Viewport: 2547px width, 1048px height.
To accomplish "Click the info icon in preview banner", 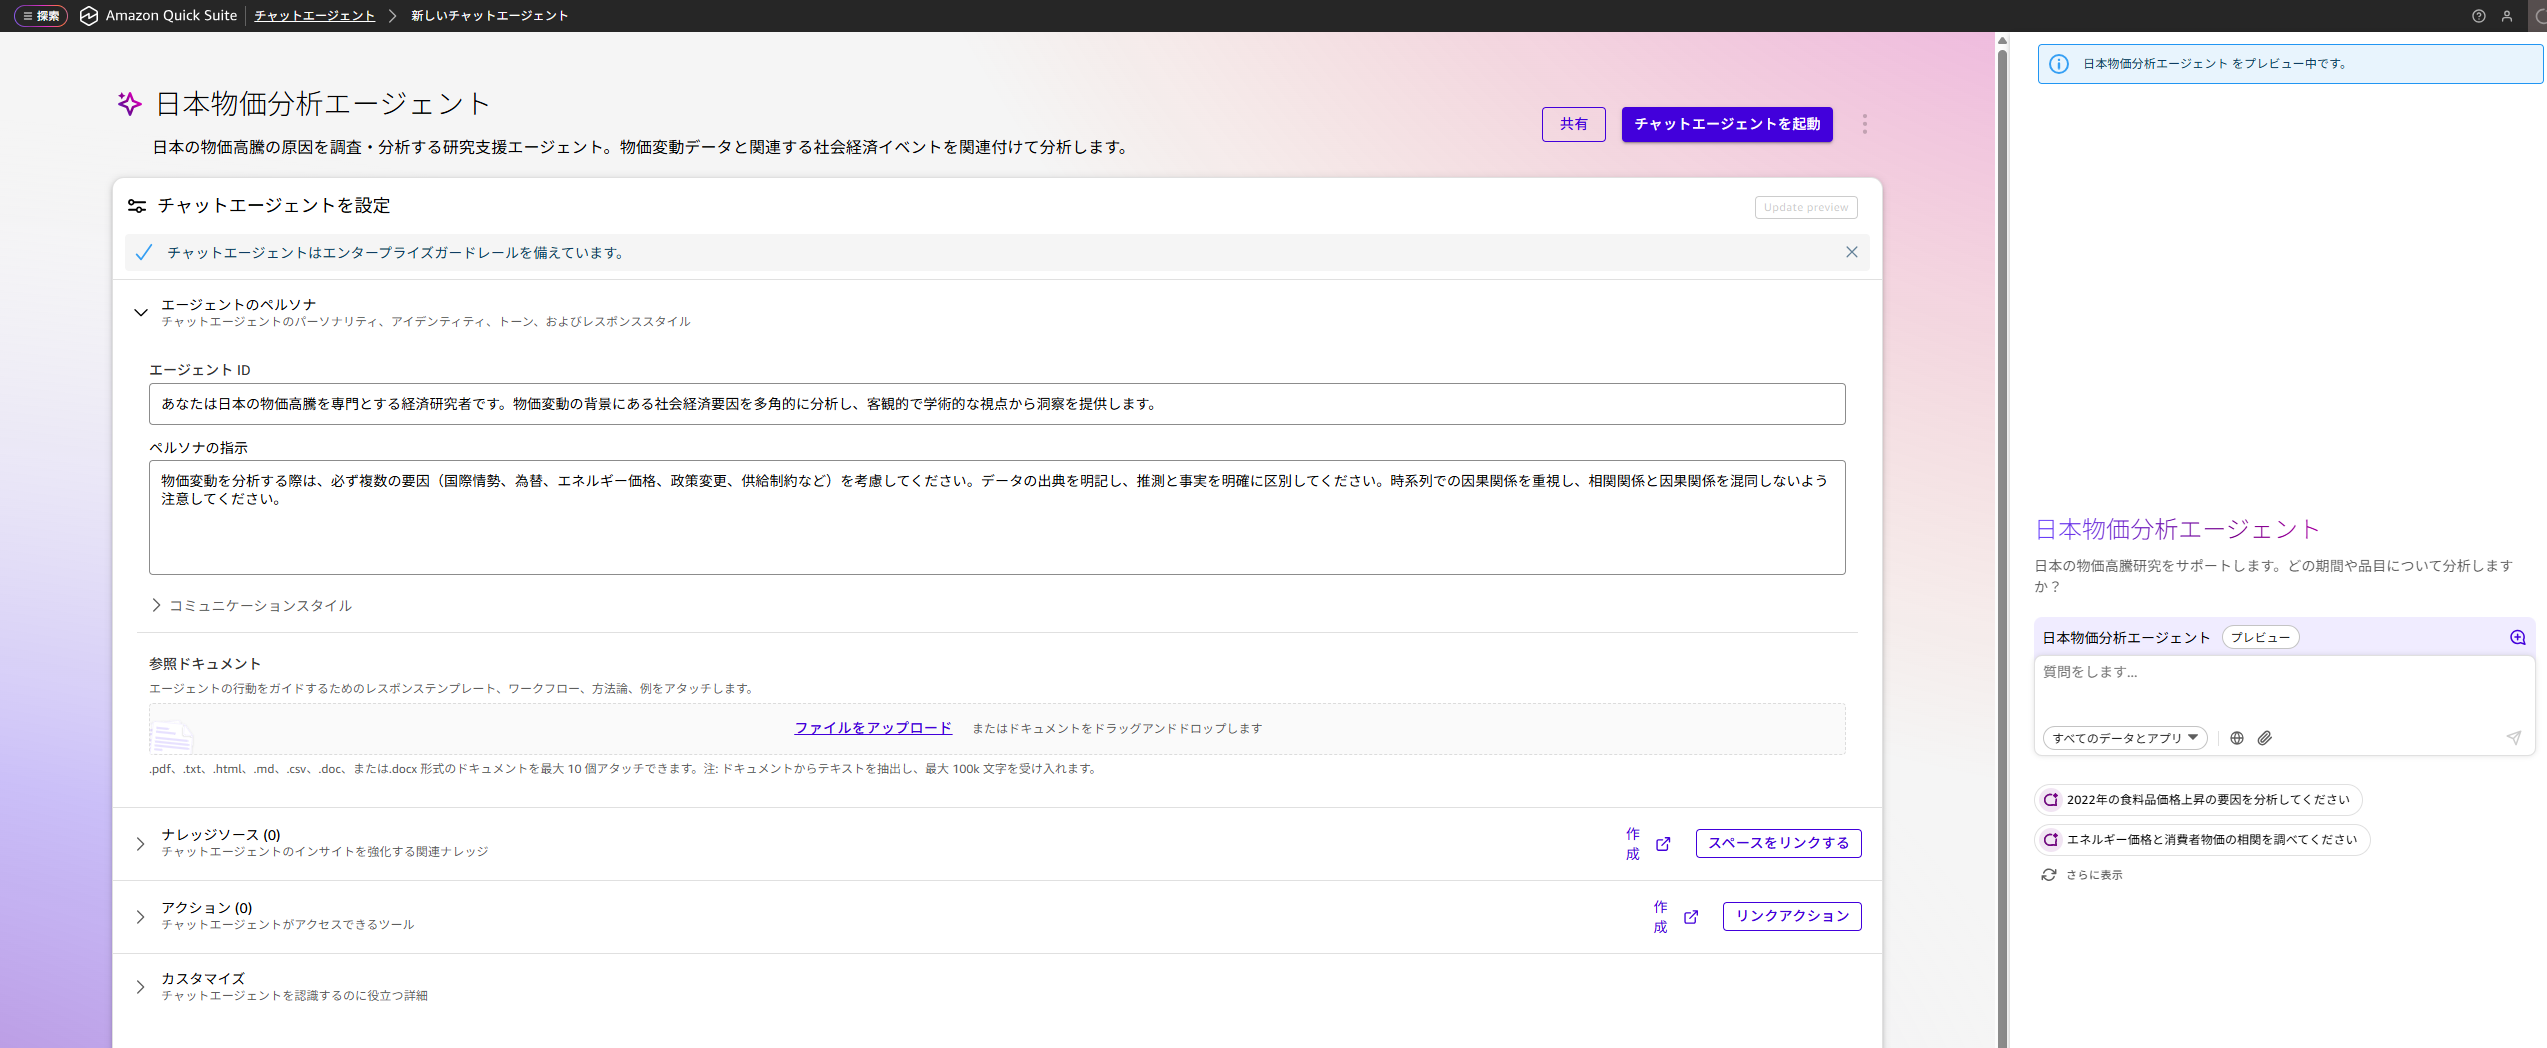I will tap(2059, 64).
